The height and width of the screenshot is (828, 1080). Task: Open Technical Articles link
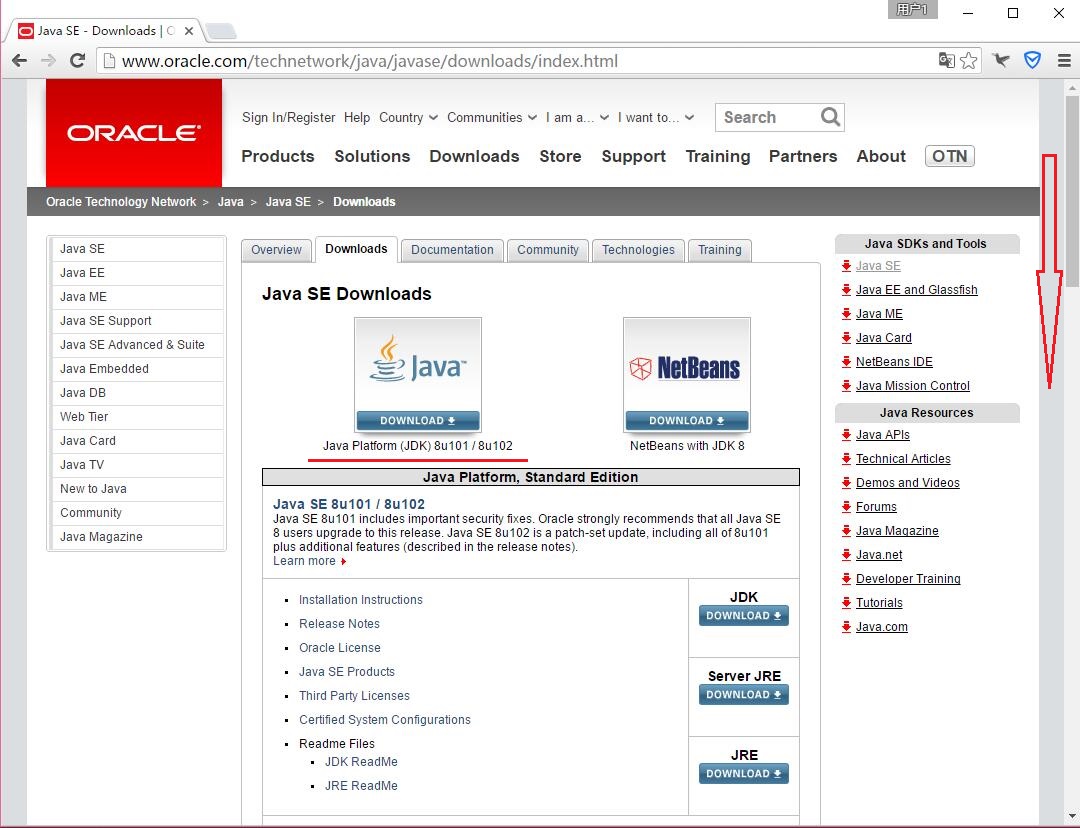[x=903, y=459]
